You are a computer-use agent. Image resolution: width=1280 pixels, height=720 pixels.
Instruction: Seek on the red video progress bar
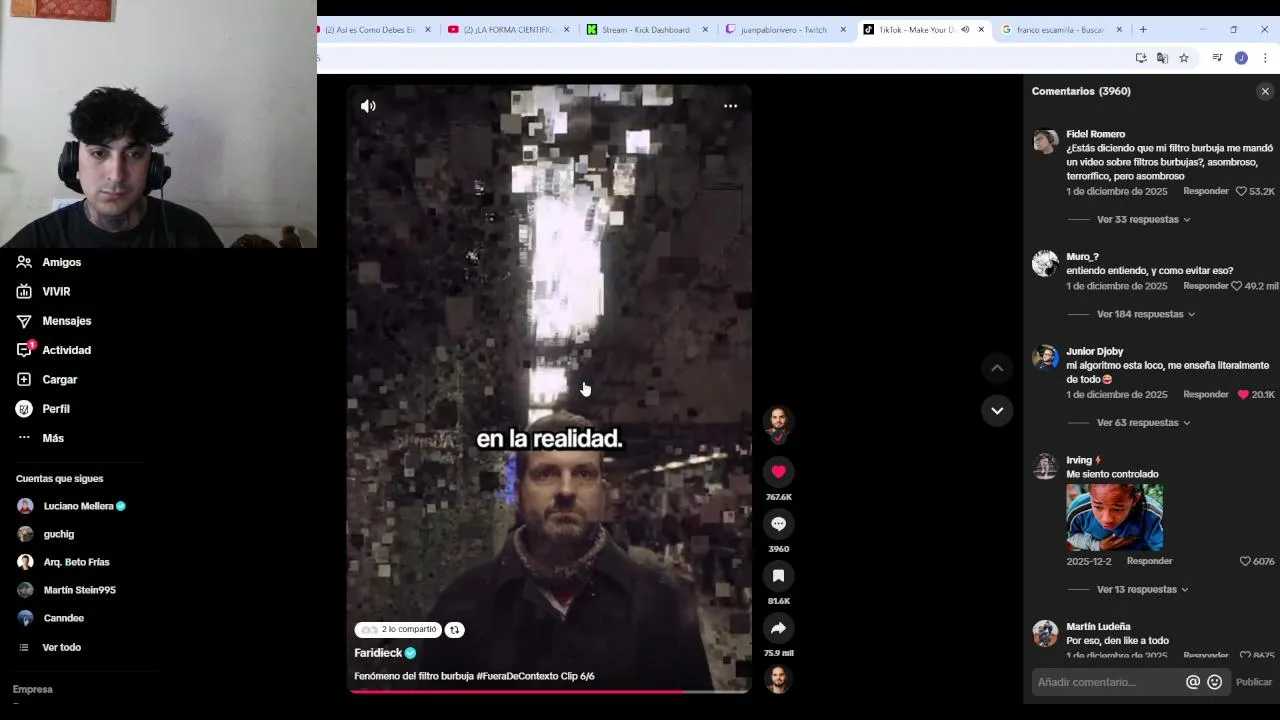tap(549, 691)
